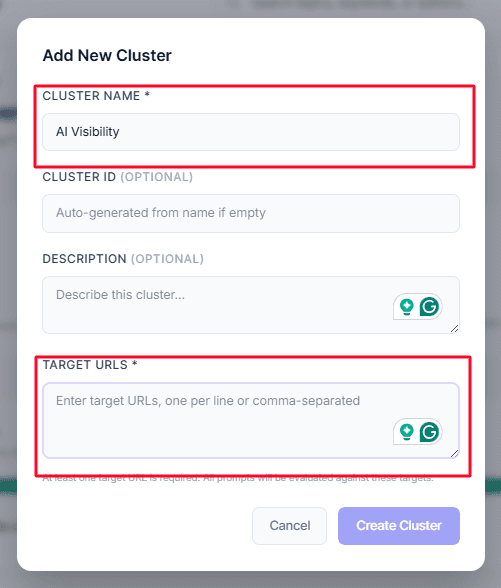The image size is (501, 588).
Task: Click the Grammarly G icon in Description box
Action: 429,307
